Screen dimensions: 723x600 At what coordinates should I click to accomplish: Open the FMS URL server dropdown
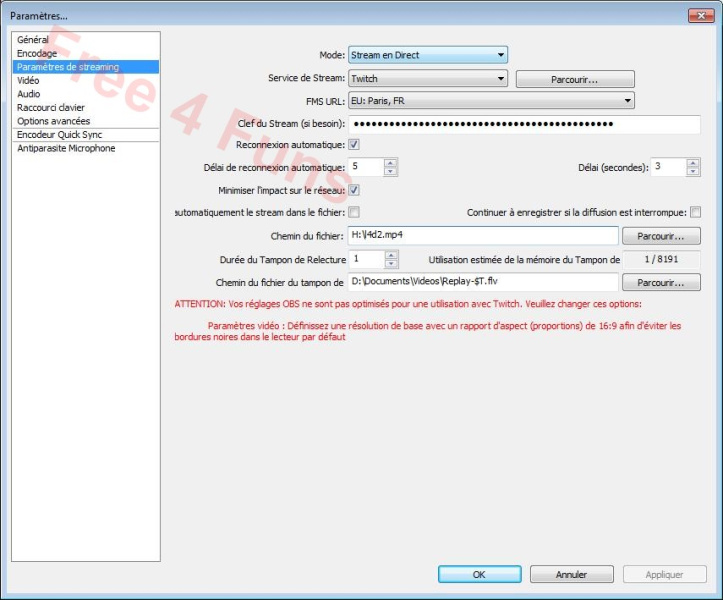(490, 100)
